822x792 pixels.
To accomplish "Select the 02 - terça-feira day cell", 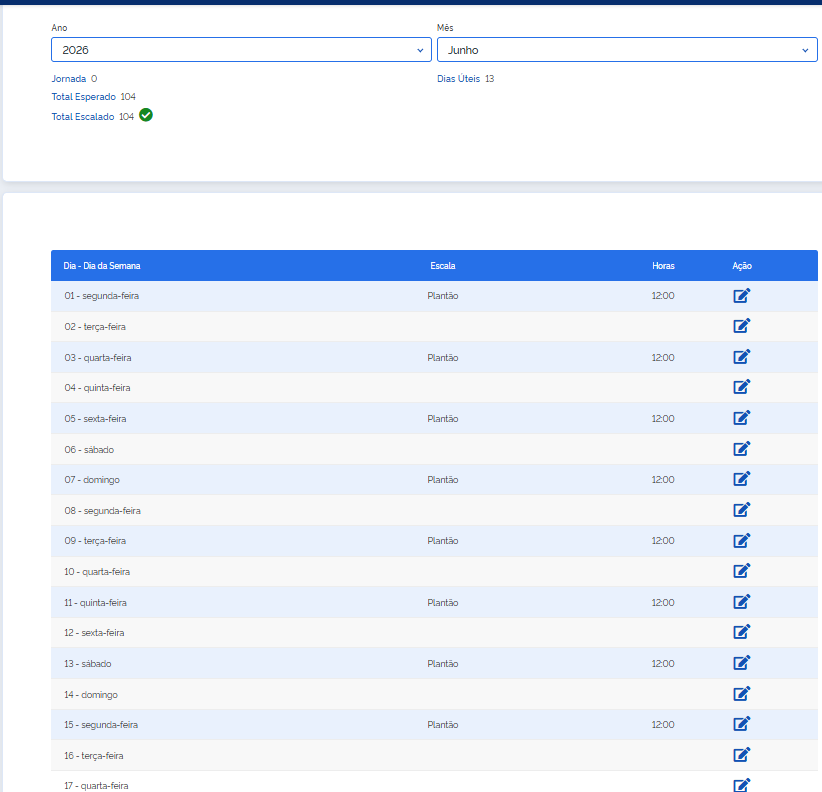I will [x=95, y=327].
